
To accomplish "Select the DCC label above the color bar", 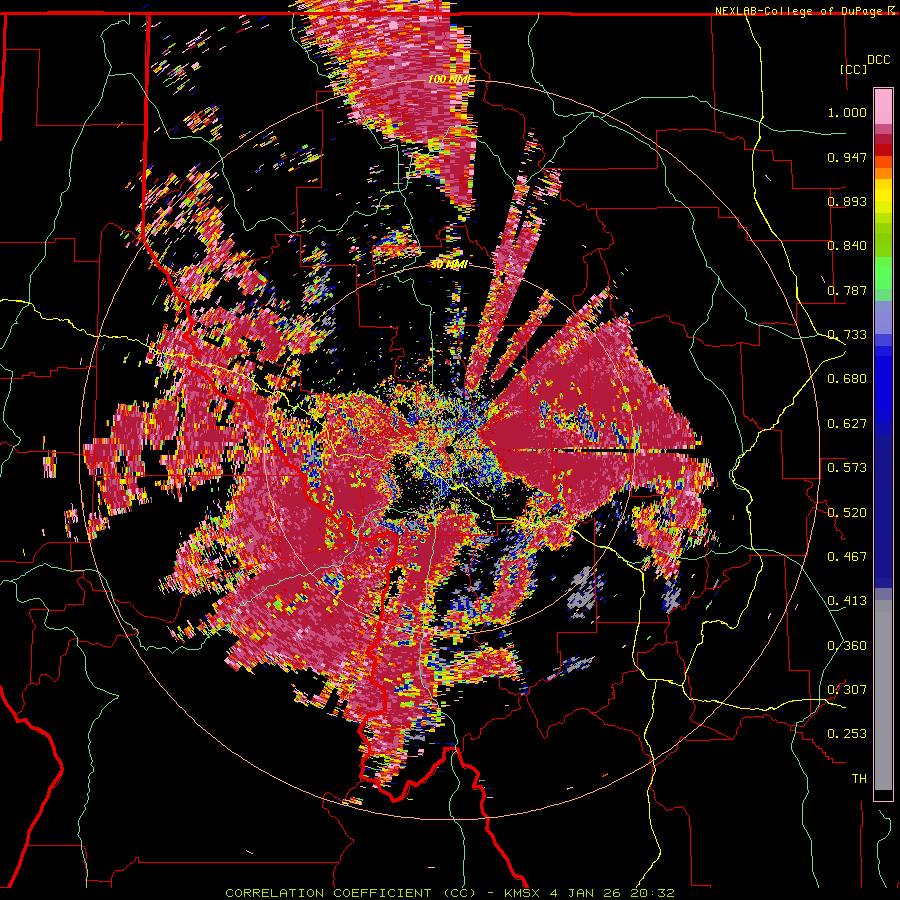I will click(878, 60).
